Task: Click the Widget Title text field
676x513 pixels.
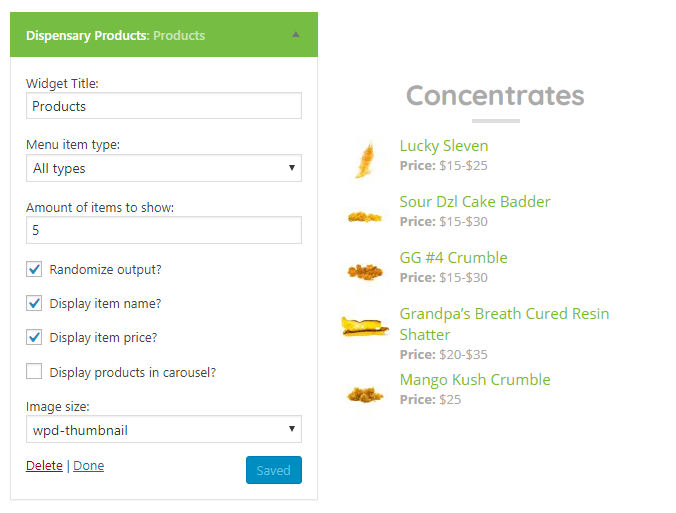Action: [164, 106]
